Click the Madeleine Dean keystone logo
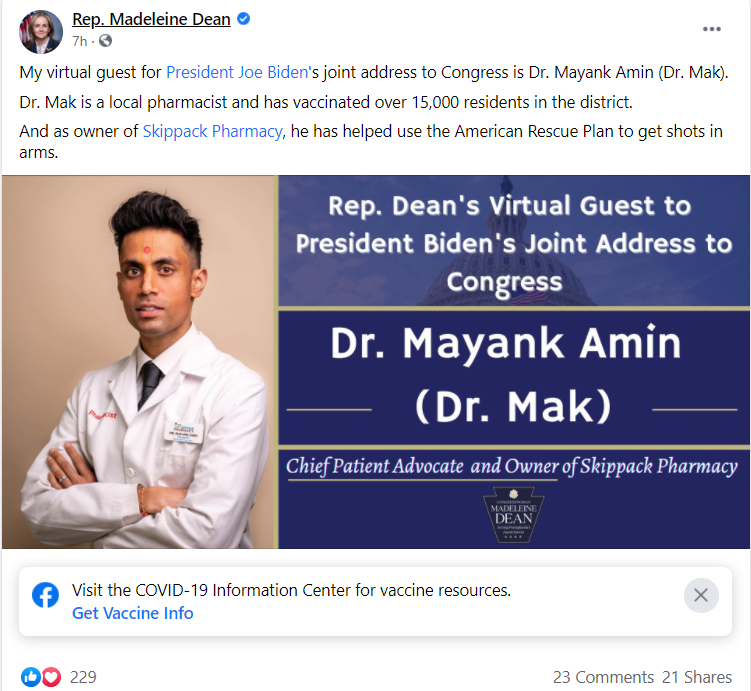Viewport: 751px width, 691px height. click(x=513, y=515)
